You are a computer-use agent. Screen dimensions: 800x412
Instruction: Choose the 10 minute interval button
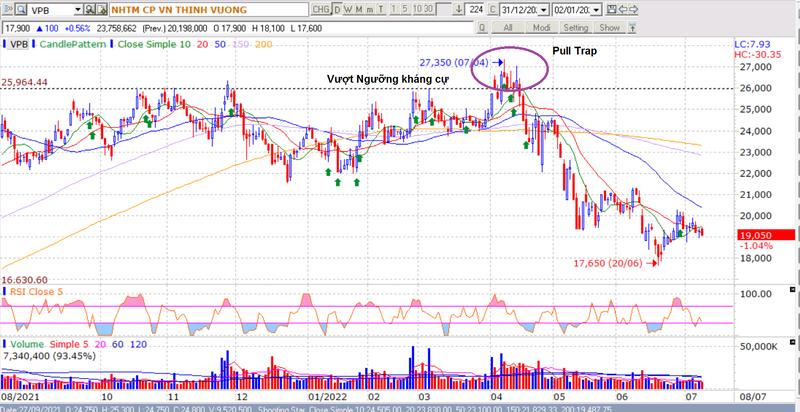pos(417,9)
